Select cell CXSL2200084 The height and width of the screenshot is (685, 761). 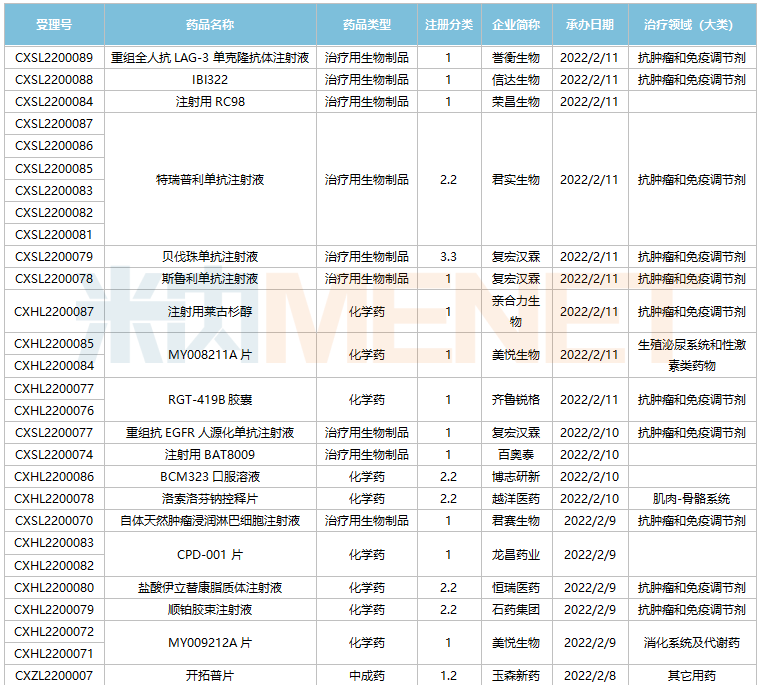tap(54, 102)
